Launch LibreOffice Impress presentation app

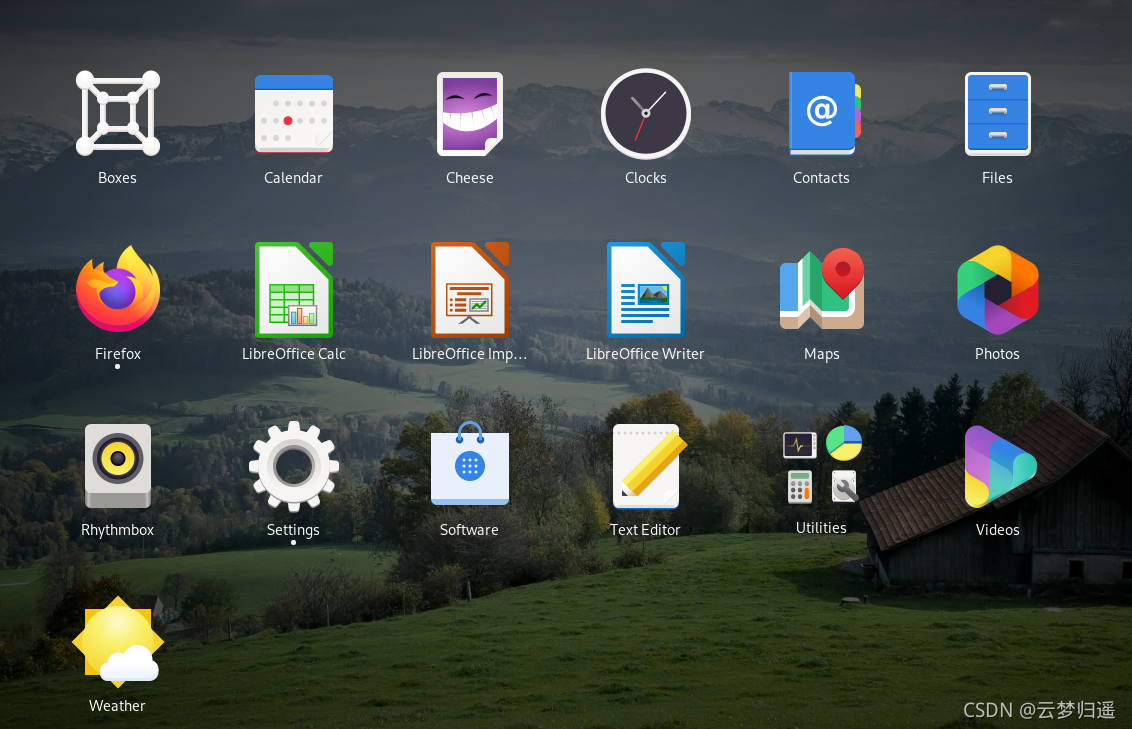pyautogui.click(x=470, y=289)
